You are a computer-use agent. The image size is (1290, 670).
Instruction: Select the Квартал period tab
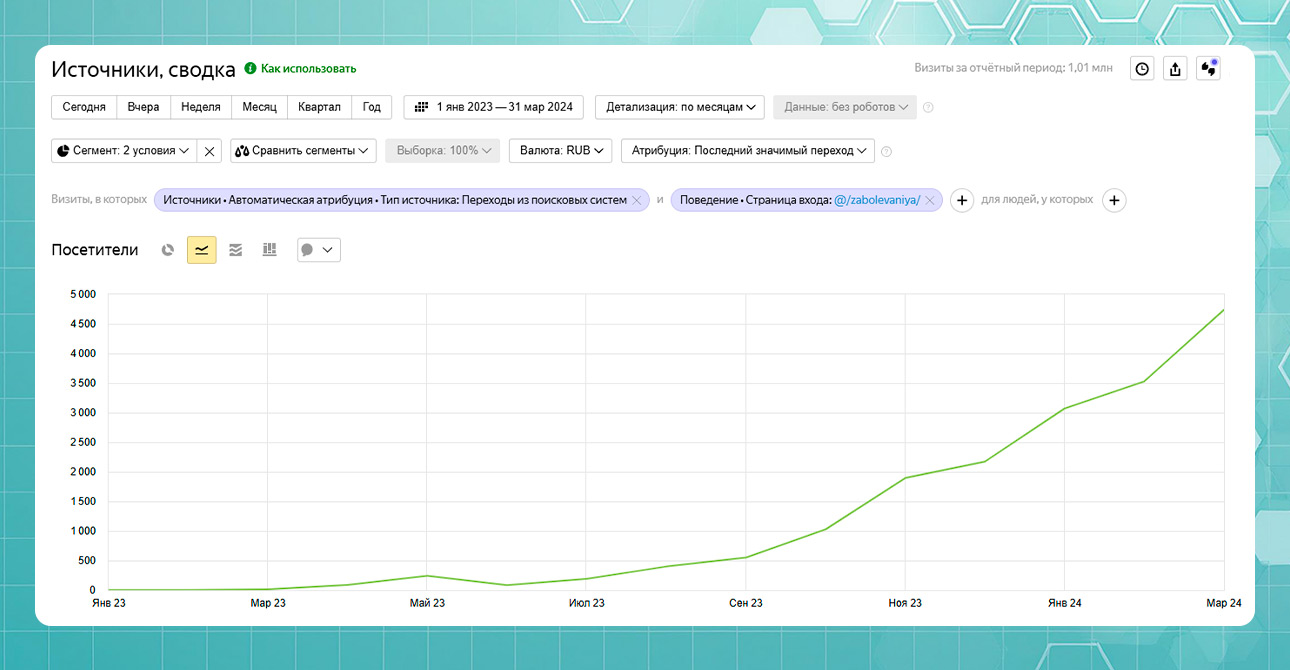pos(319,107)
